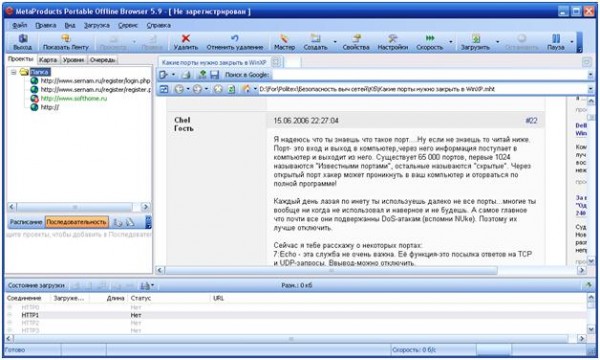Click the close-tab icon beside the WinXP tab
The height and width of the screenshot is (360, 600).
[x=276, y=62]
